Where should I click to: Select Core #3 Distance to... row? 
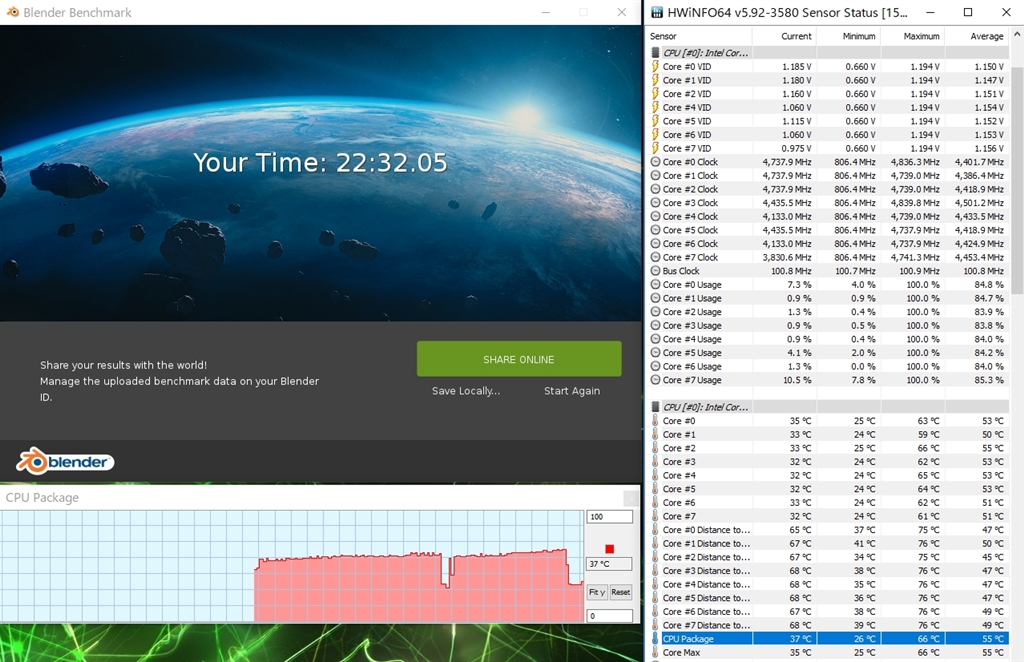pos(828,571)
